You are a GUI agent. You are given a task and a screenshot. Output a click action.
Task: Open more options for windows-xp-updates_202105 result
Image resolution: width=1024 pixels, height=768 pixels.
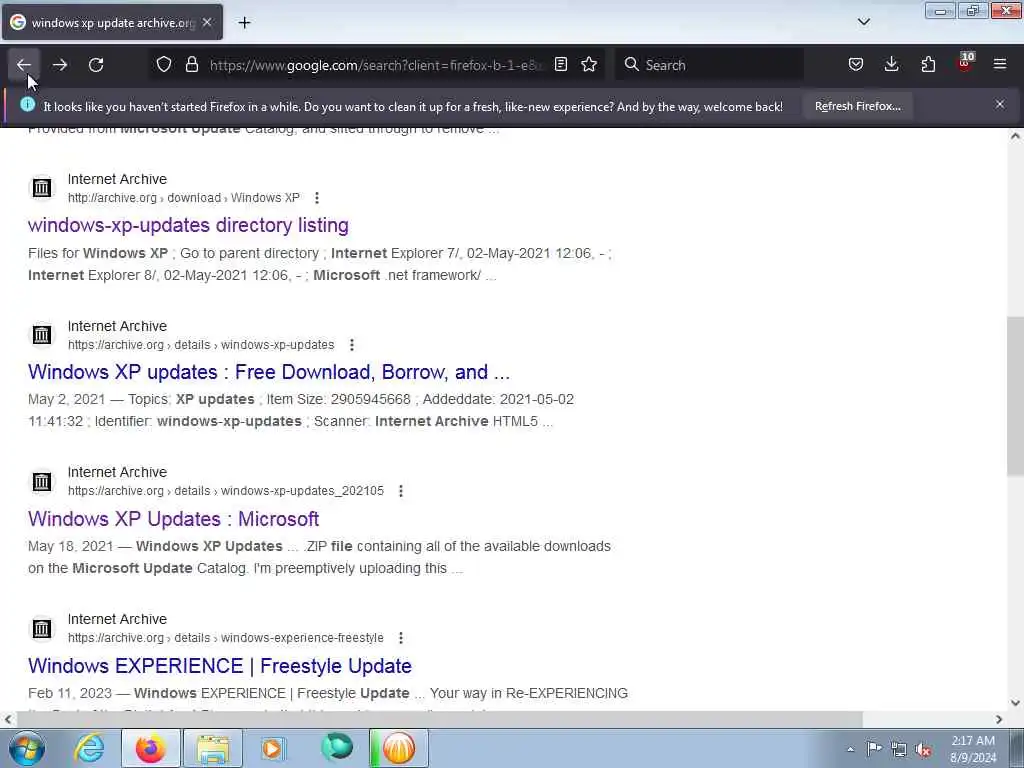coord(401,491)
